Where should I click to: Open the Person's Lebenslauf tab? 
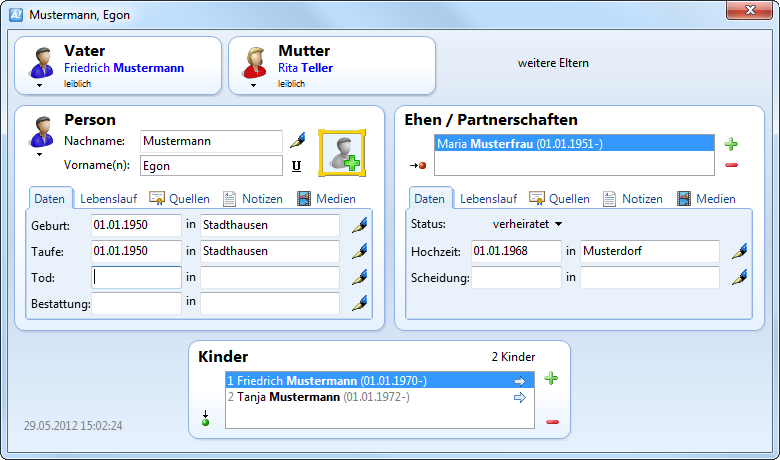(108, 199)
